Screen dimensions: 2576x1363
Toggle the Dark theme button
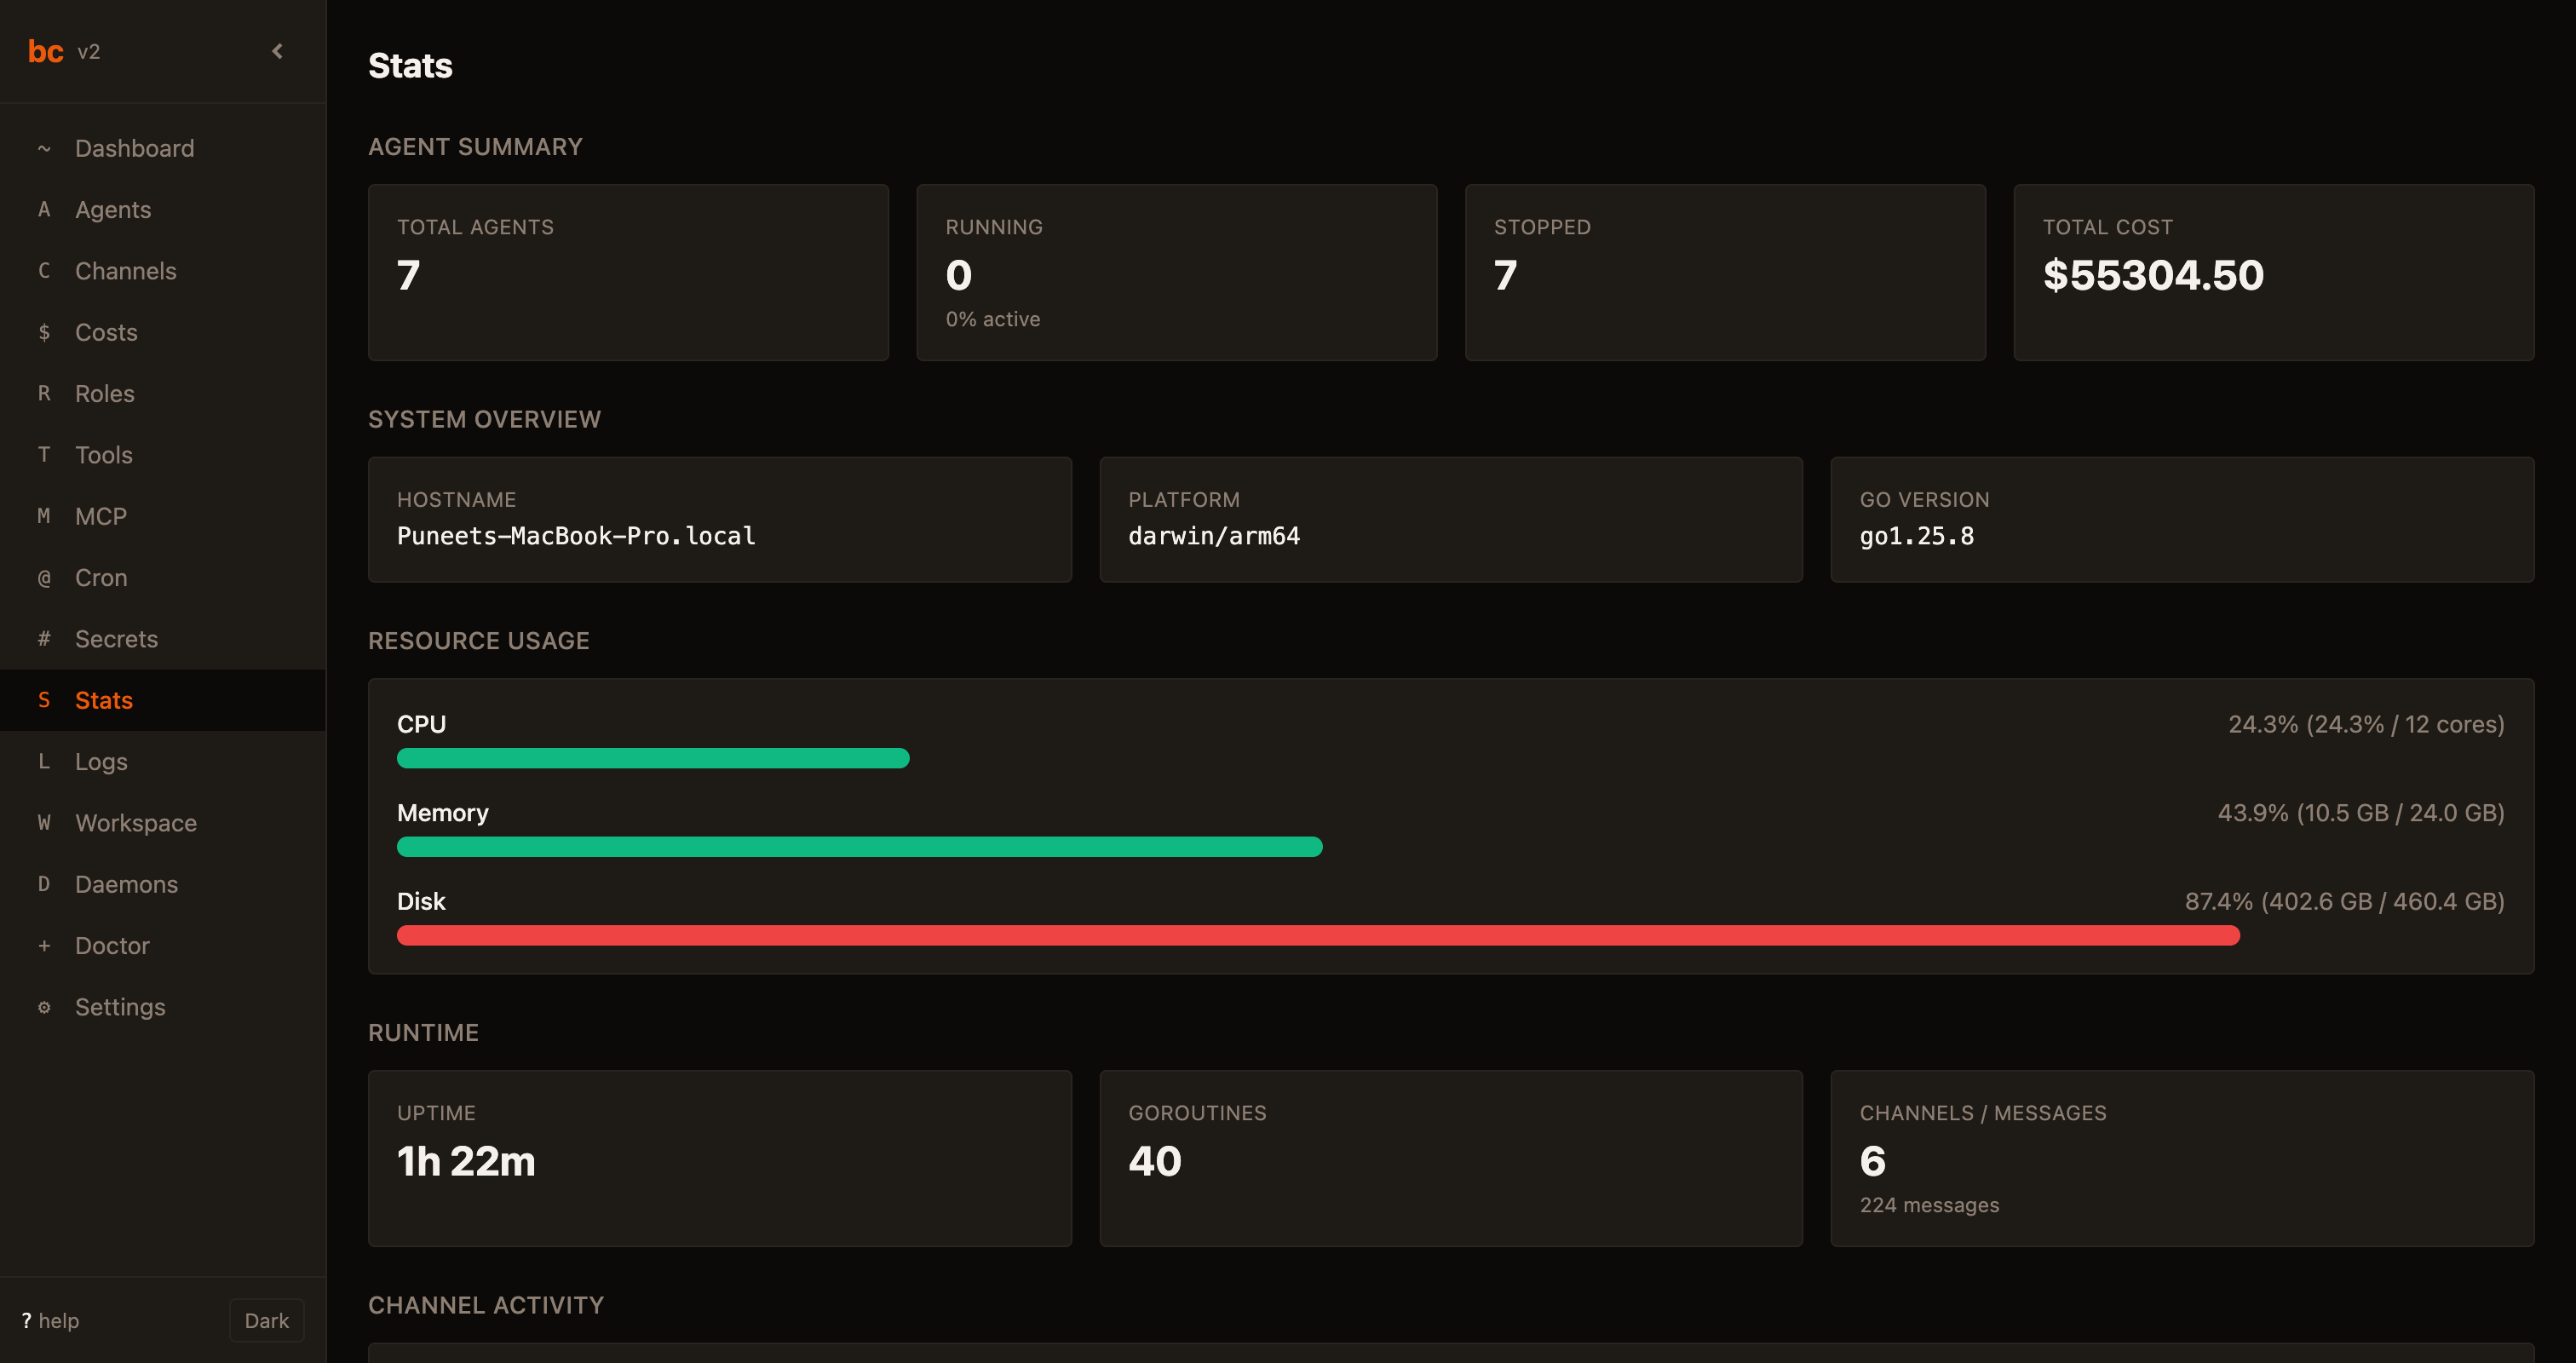coord(266,1320)
